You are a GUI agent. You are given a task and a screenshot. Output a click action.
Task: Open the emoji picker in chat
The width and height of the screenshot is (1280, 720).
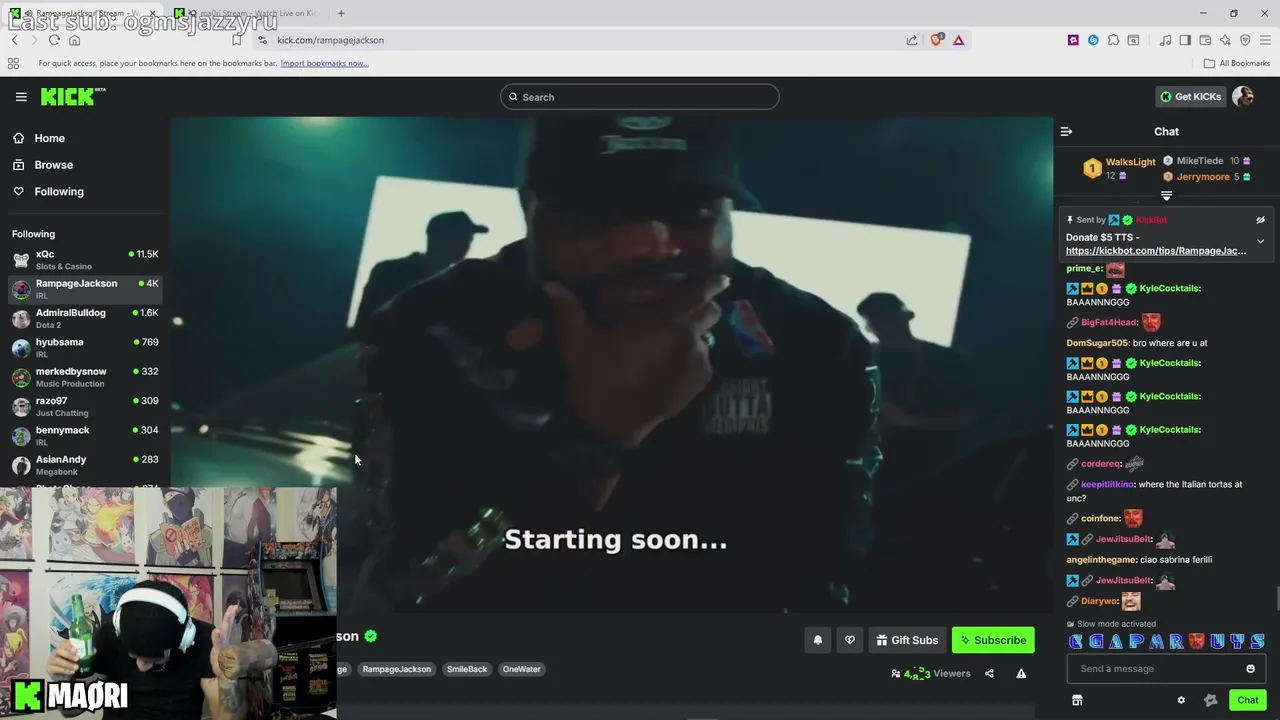click(x=1250, y=669)
